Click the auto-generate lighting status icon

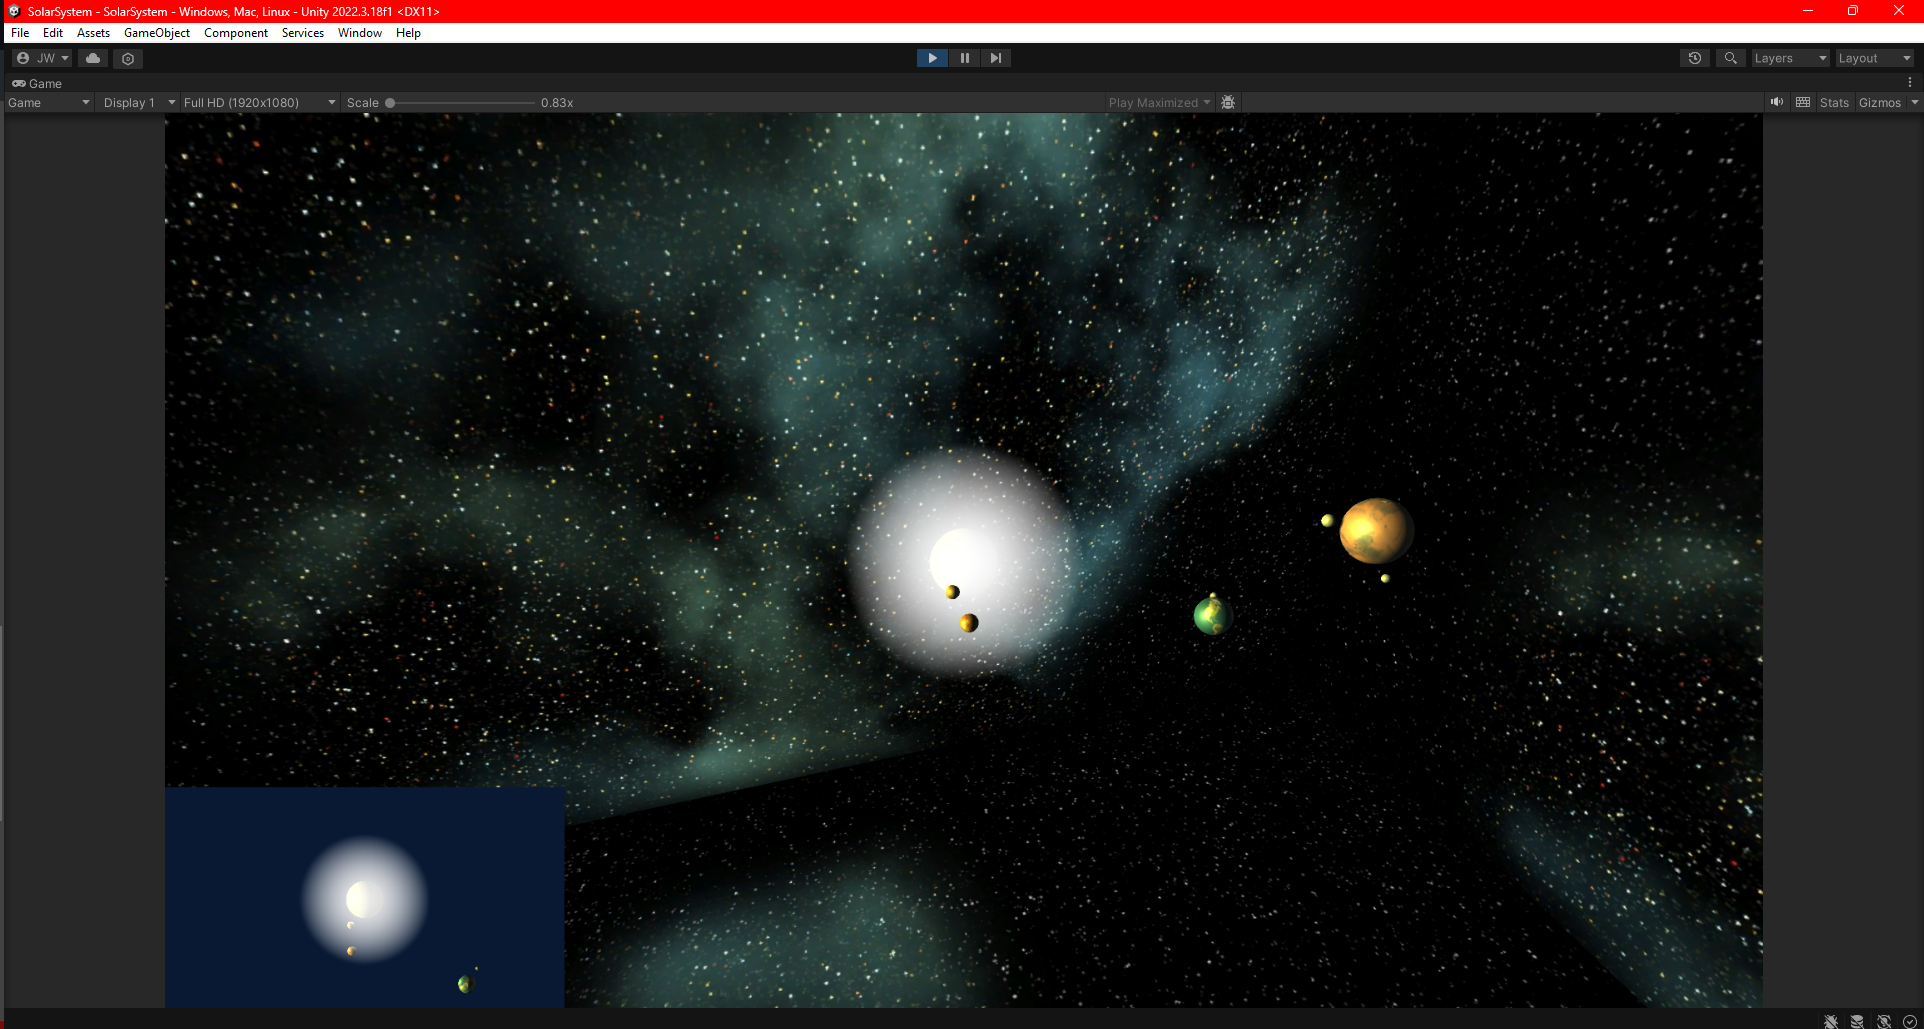tap(1884, 1021)
